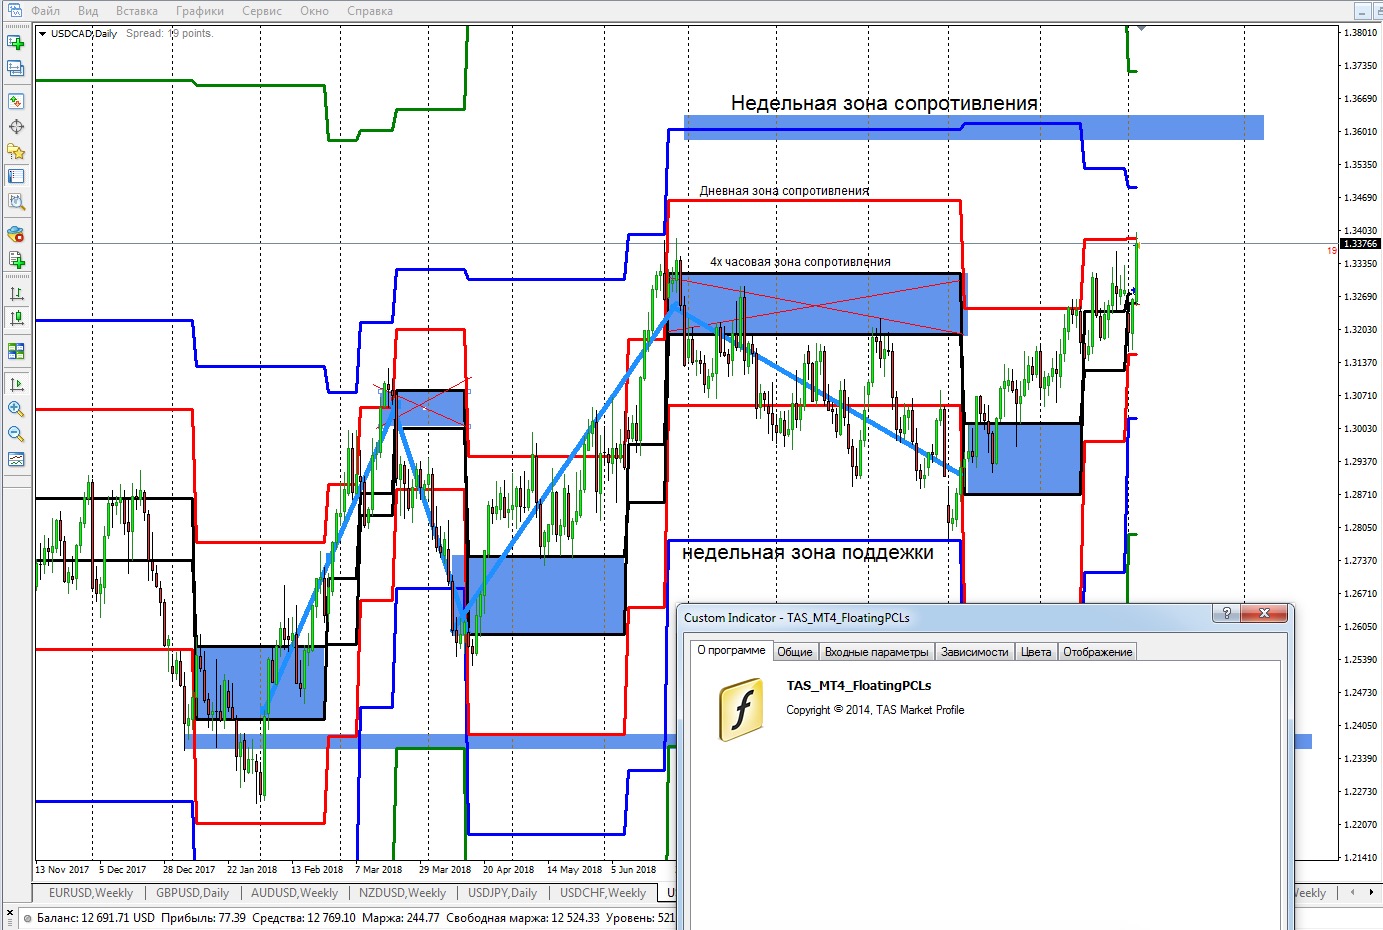Switch to the Отображение tab
This screenshot has width=1383, height=930.
(x=1098, y=652)
